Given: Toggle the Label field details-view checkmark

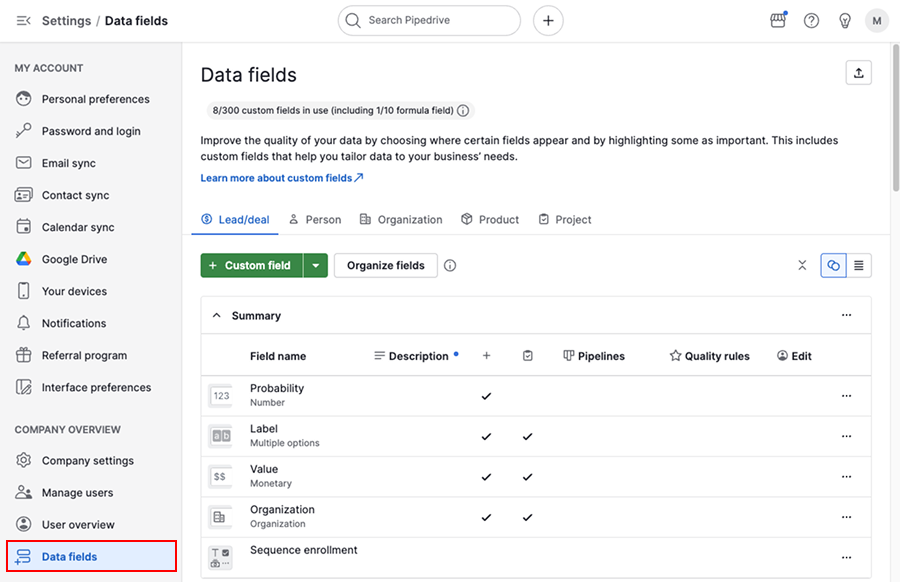Looking at the screenshot, I should pos(527,437).
